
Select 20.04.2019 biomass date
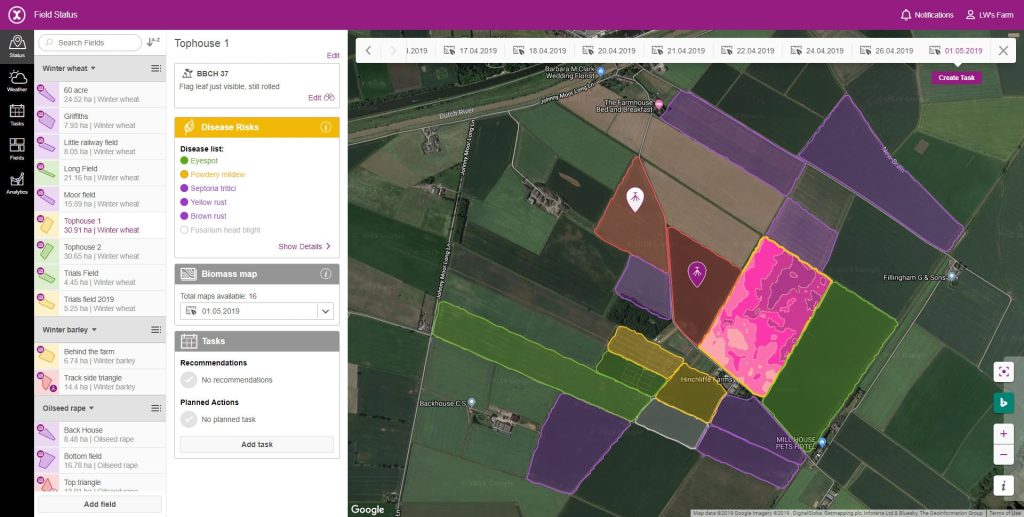pyautogui.click(x=609, y=50)
